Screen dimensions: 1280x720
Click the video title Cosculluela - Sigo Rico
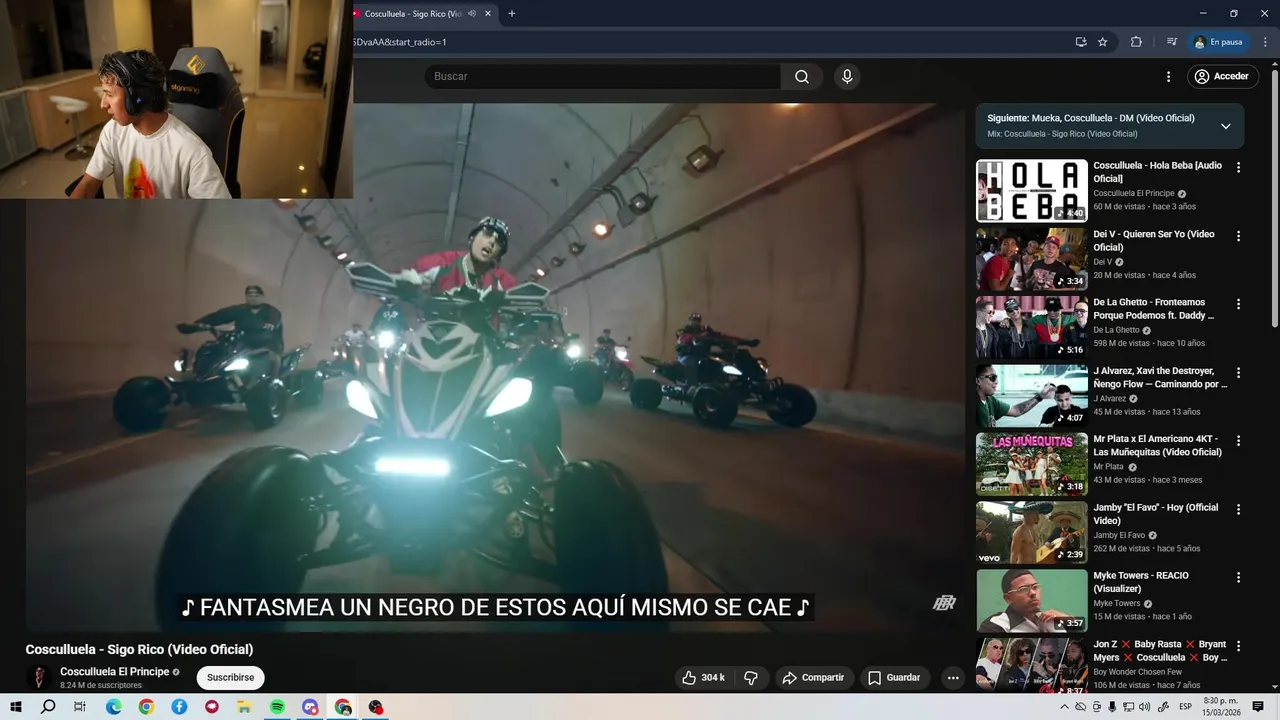139,649
